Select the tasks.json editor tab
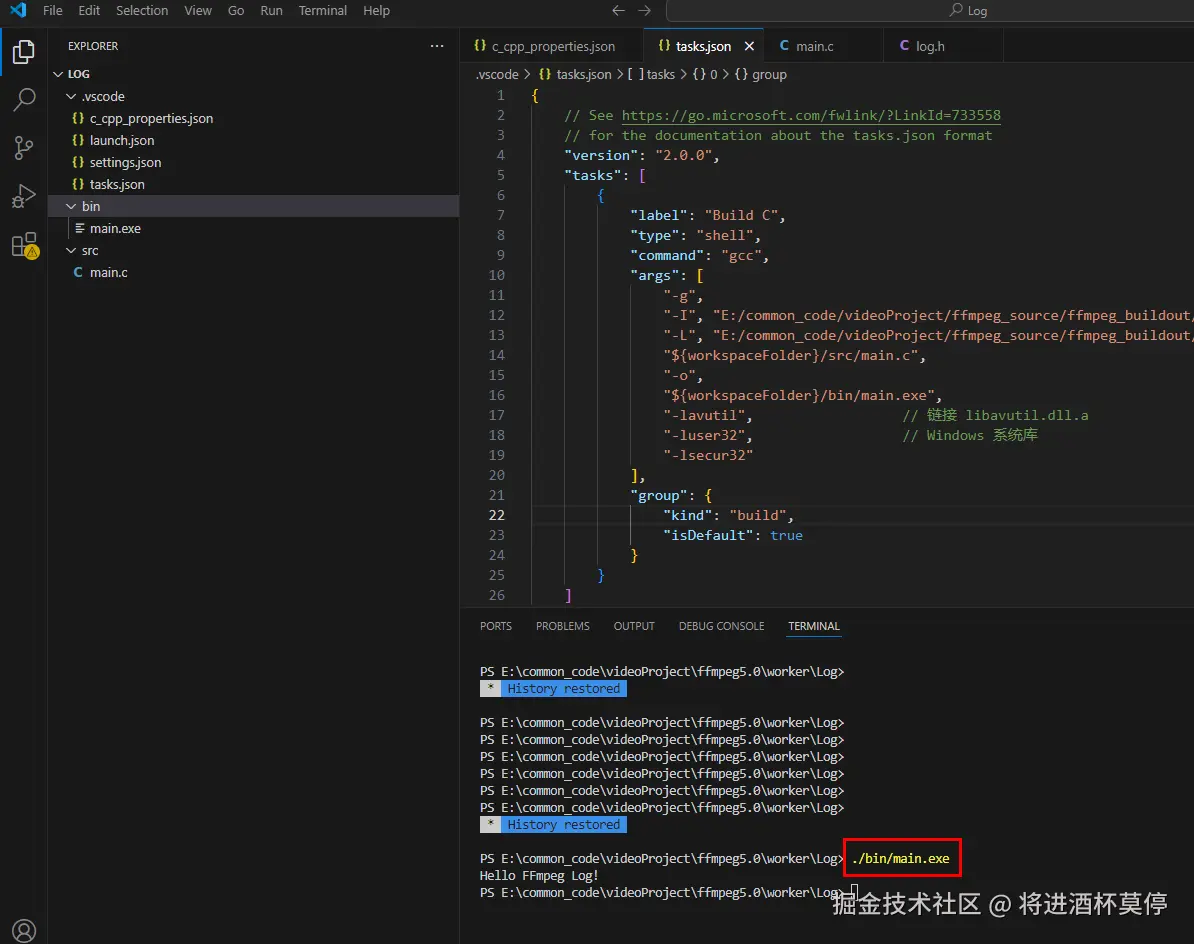1194x944 pixels. pyautogui.click(x=702, y=46)
